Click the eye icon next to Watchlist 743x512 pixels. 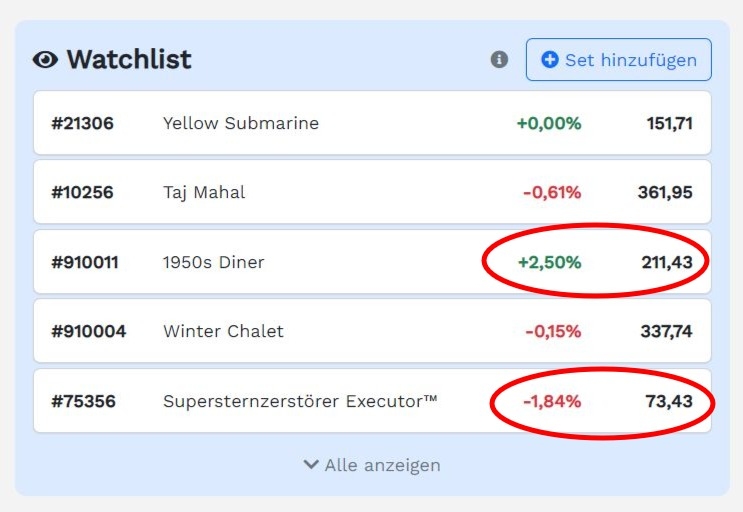coord(45,60)
